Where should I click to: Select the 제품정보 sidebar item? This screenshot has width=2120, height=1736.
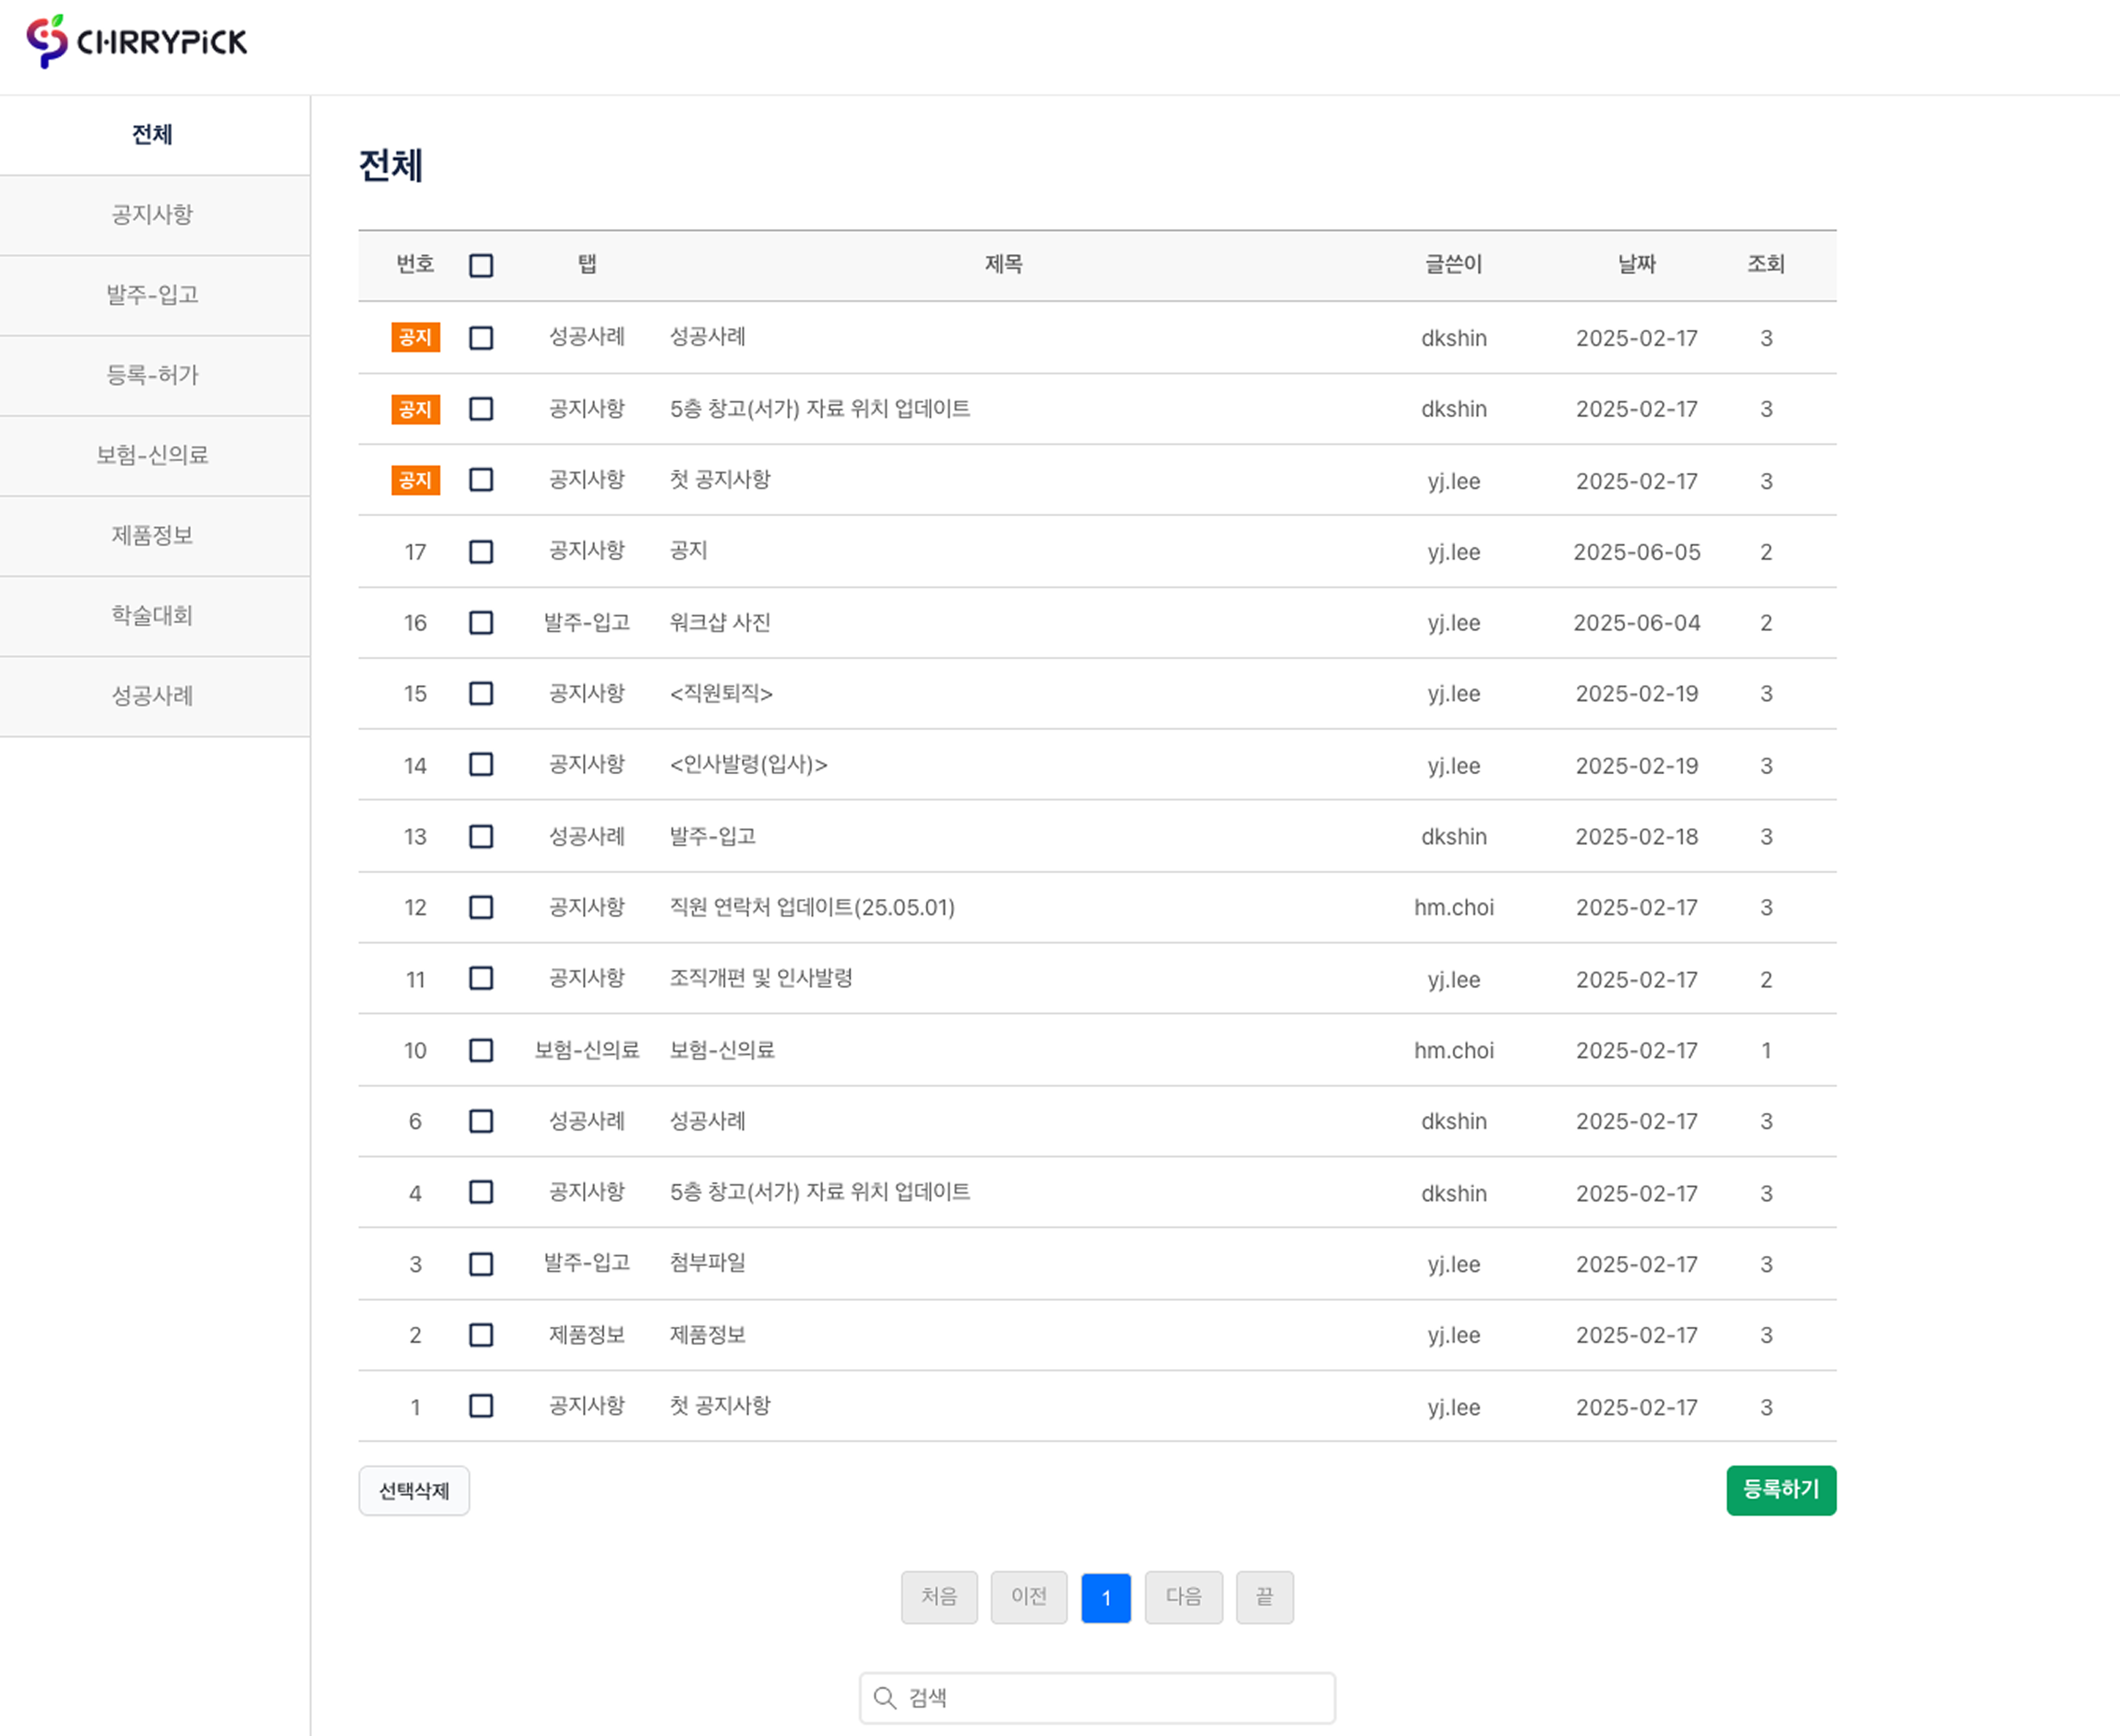click(153, 536)
